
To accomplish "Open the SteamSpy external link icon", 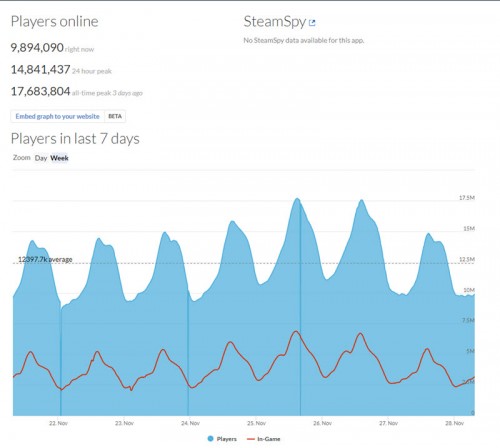I will (x=312, y=23).
